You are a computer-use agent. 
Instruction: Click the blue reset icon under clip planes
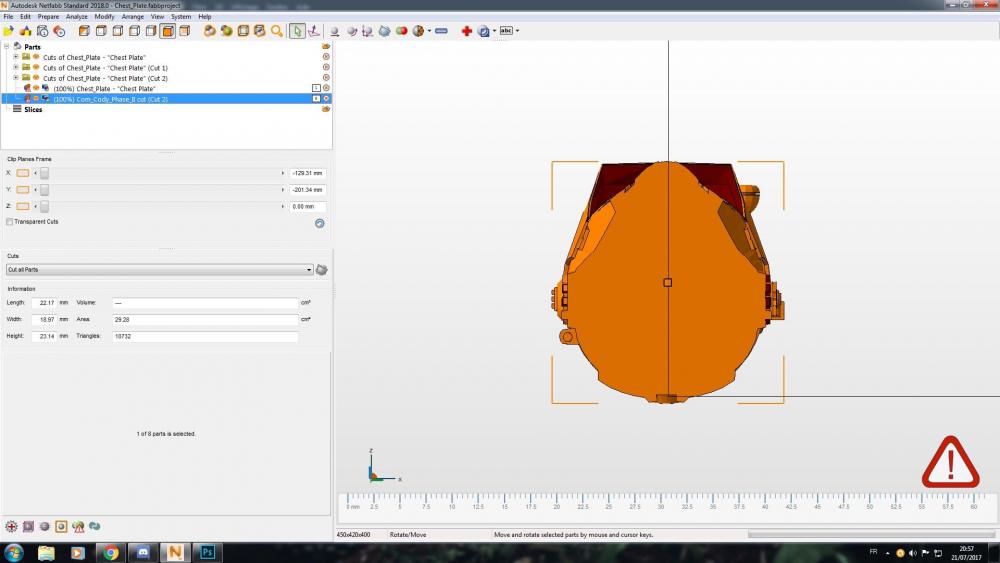319,223
